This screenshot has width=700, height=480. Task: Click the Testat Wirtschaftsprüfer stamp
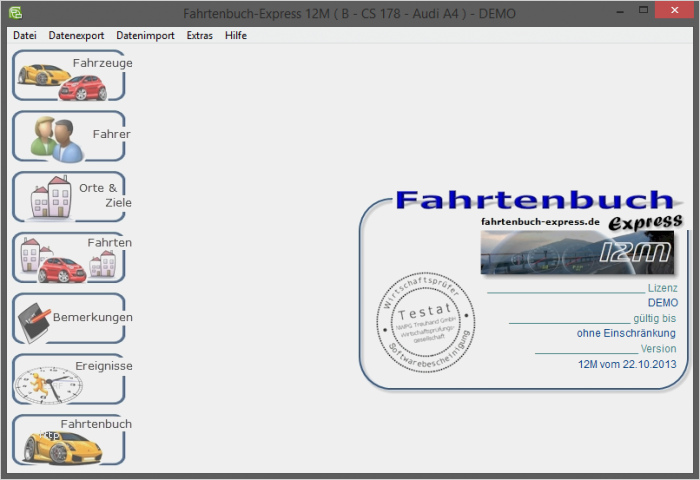point(425,322)
